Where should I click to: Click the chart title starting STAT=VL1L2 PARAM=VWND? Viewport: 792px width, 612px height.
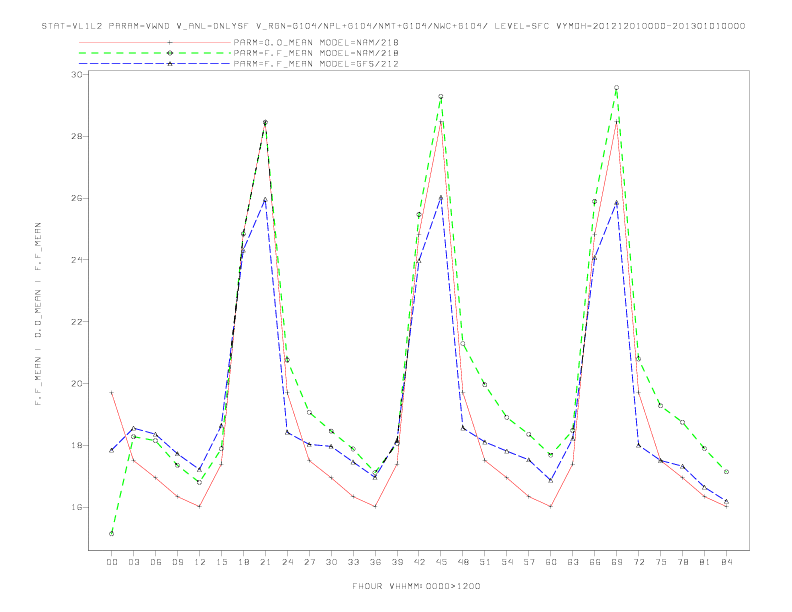click(x=393, y=26)
